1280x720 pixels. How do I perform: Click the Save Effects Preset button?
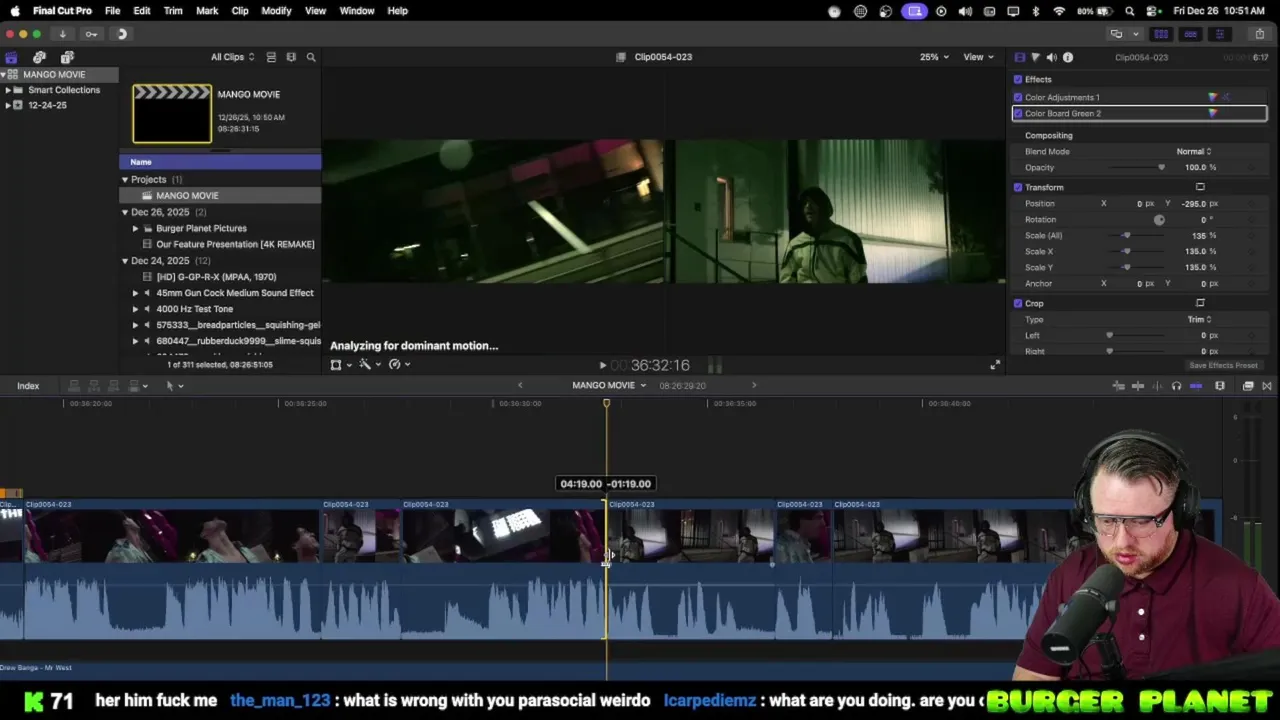1223,365
